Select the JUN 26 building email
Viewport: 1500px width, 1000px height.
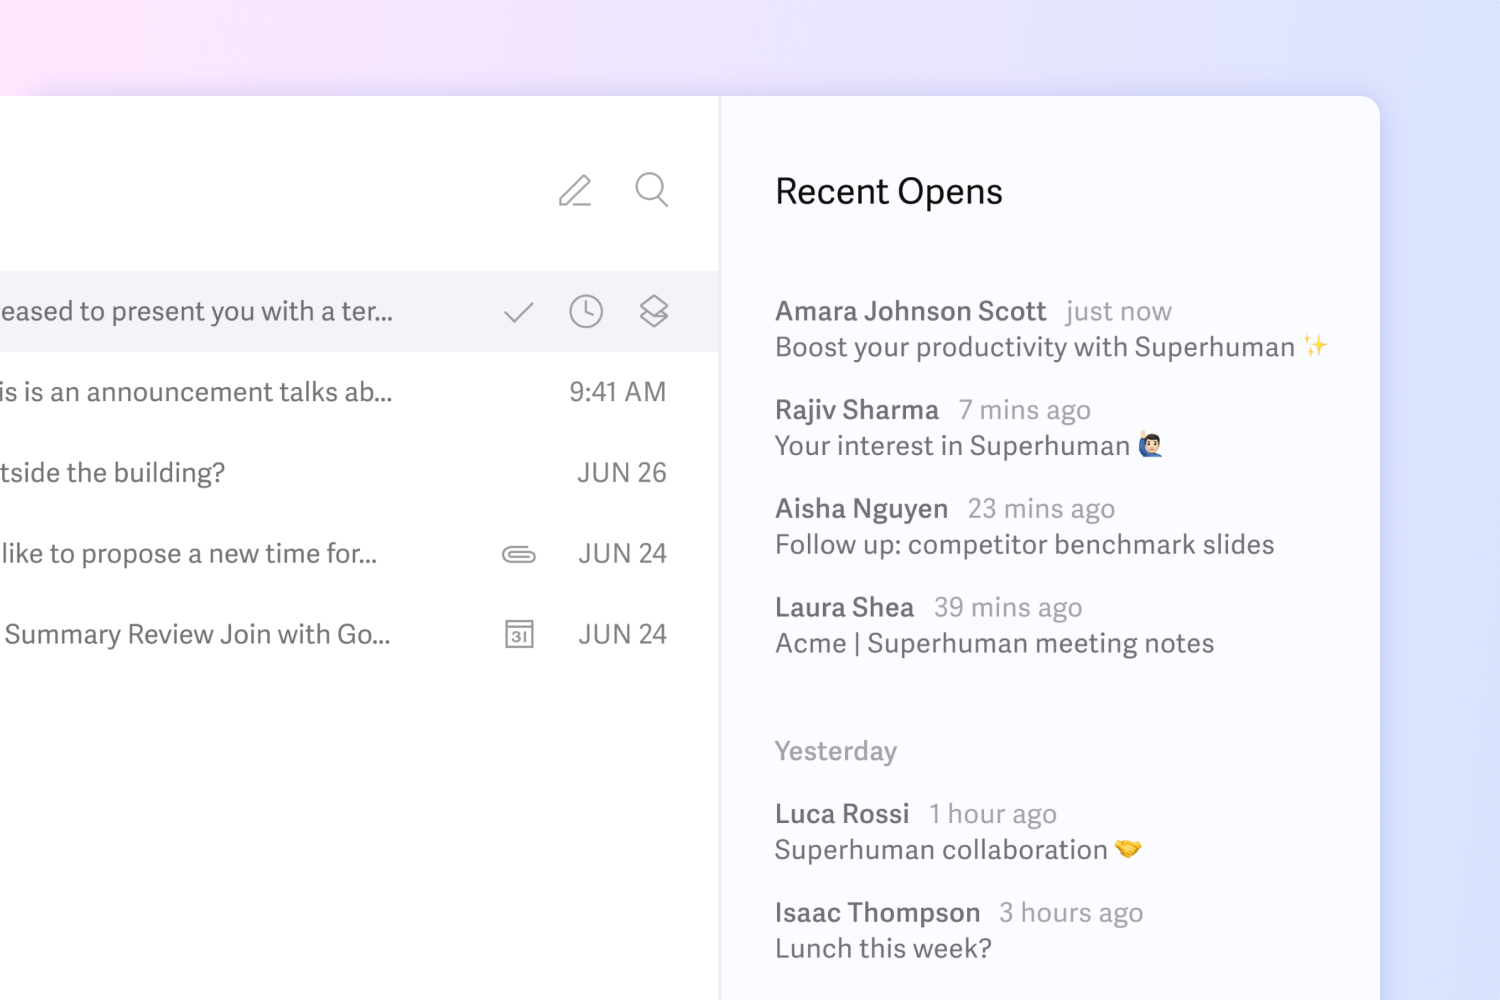[250, 472]
